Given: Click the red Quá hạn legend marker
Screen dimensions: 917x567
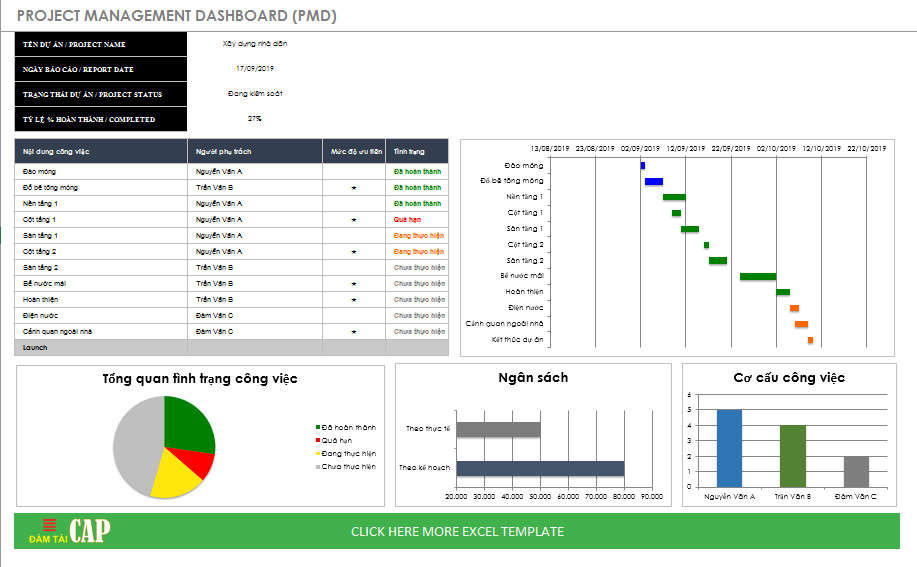Looking at the screenshot, I should click(x=318, y=440).
